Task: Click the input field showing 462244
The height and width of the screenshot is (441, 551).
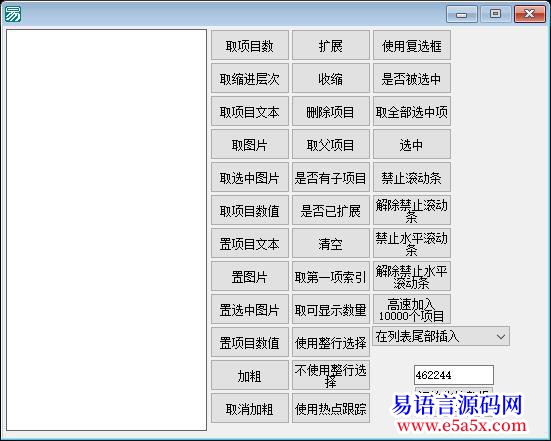Action: coord(454,375)
